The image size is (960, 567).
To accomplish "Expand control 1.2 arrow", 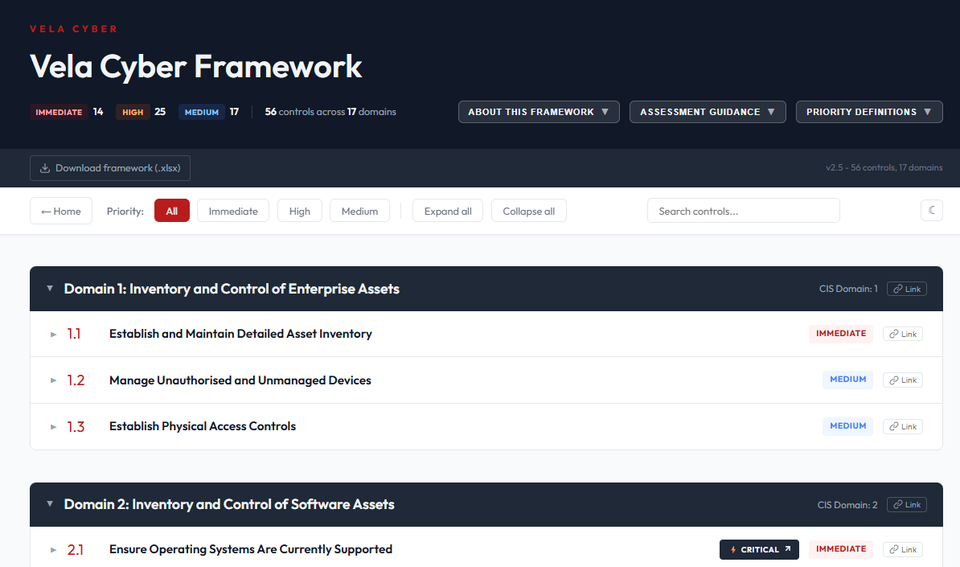I will (53, 380).
